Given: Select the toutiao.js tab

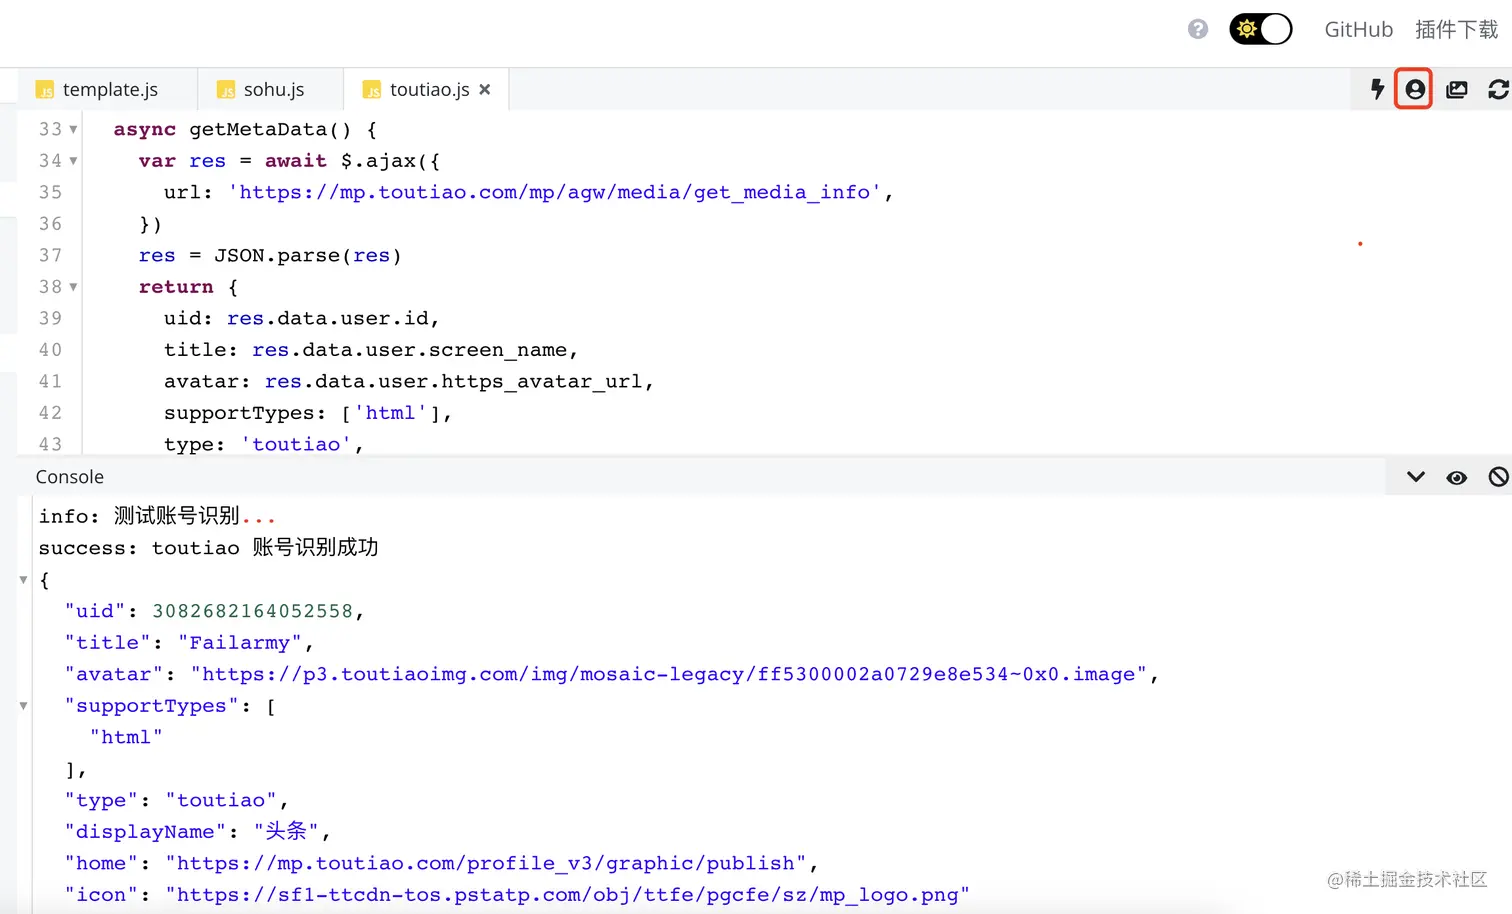Looking at the screenshot, I should tap(428, 89).
